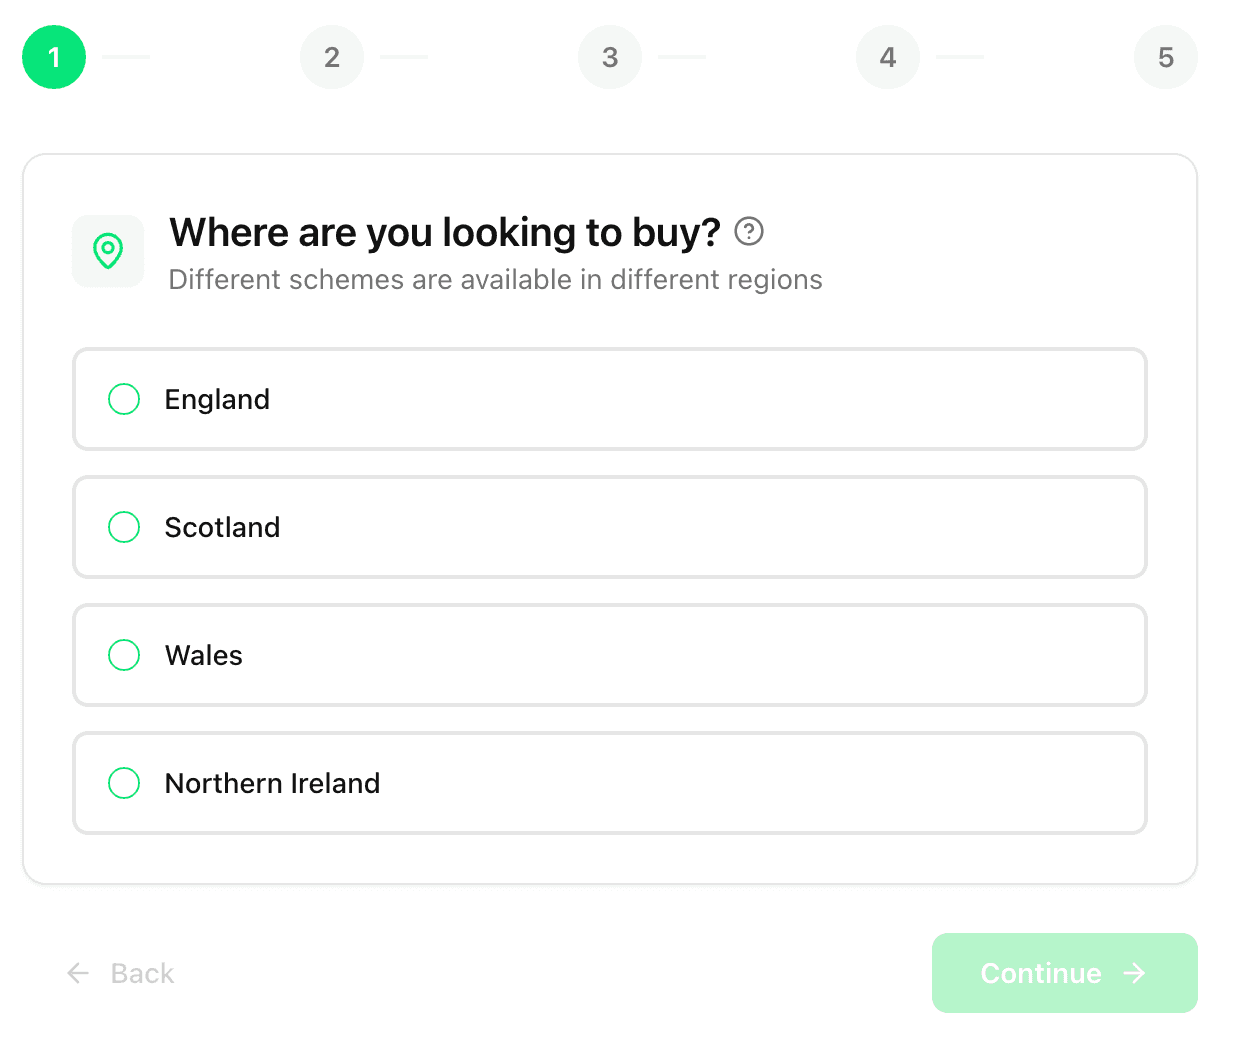Jump to step 4 circle
Viewport: 1238px width, 1040px height.
click(888, 57)
